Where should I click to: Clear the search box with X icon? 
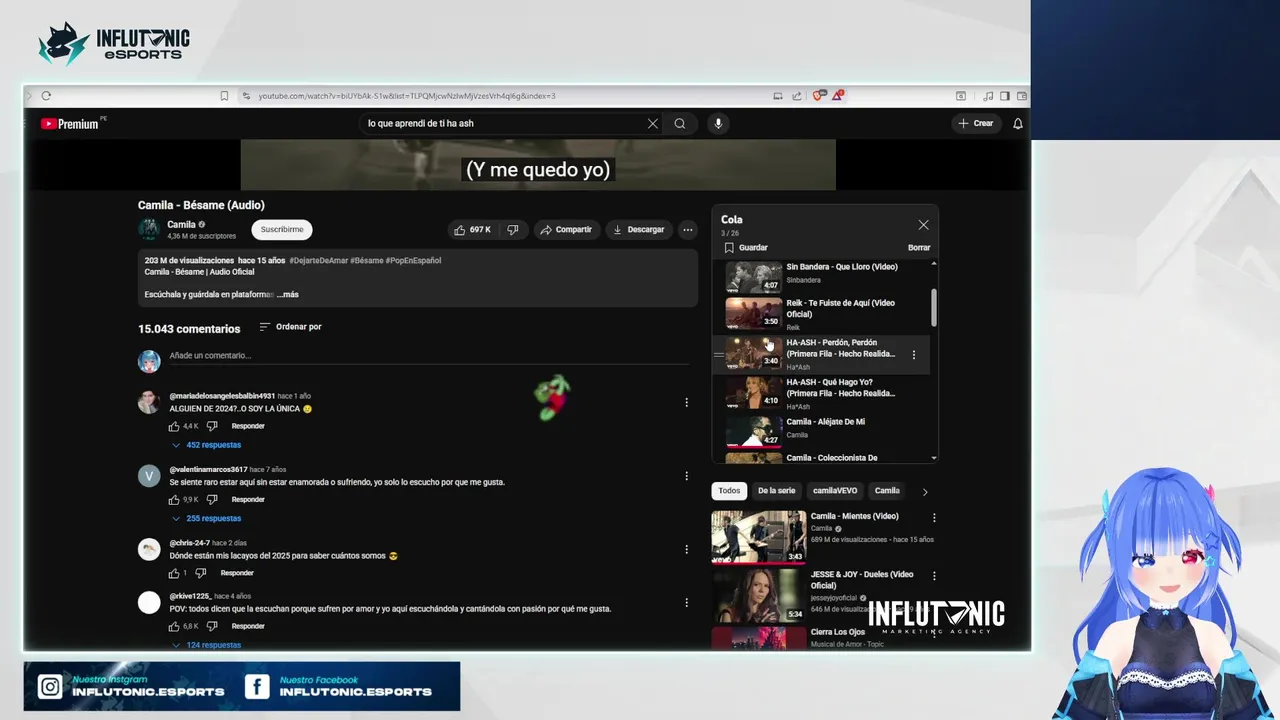653,124
